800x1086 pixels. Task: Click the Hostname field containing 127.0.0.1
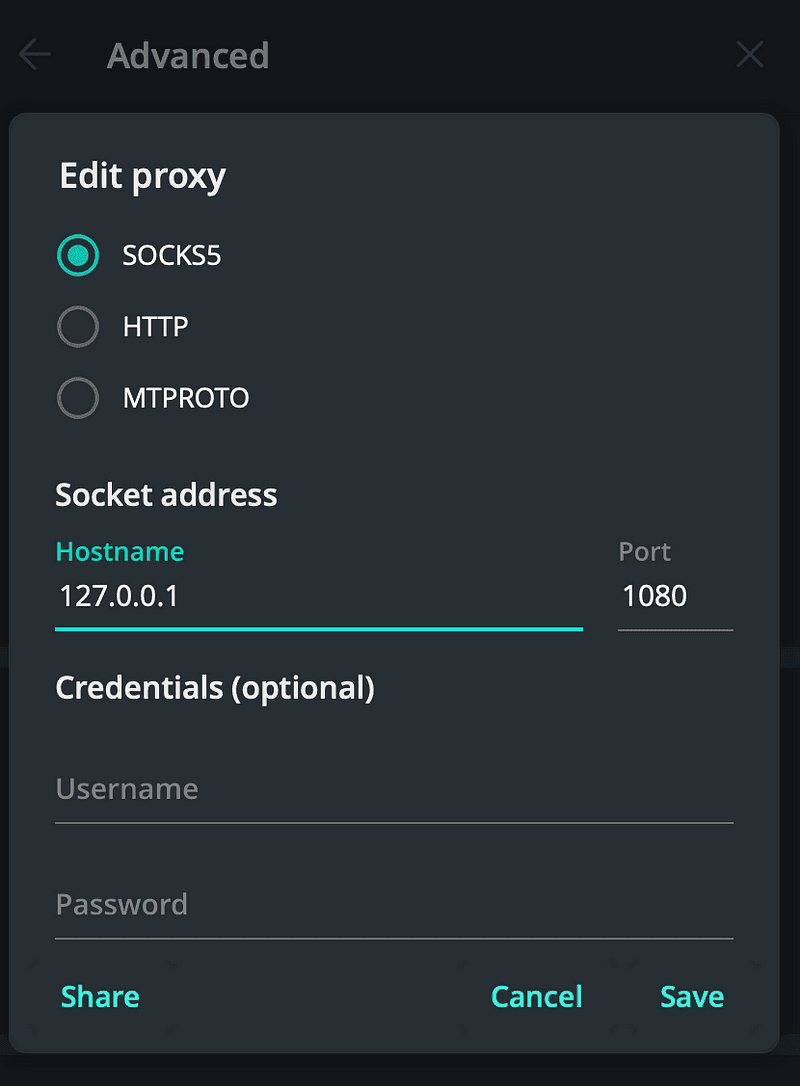318,597
